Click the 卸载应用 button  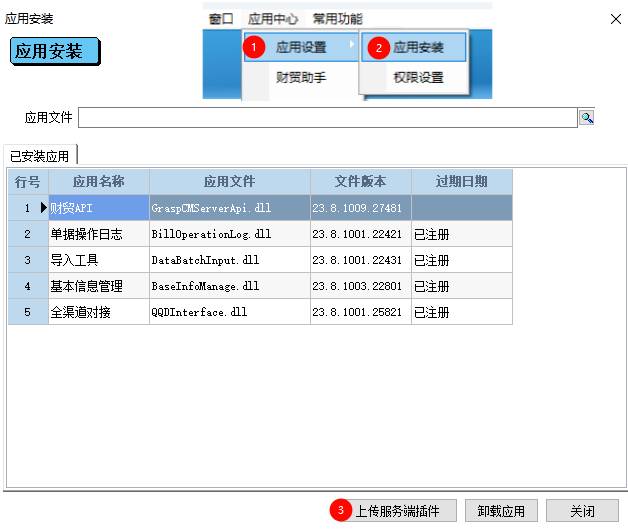tap(501, 511)
